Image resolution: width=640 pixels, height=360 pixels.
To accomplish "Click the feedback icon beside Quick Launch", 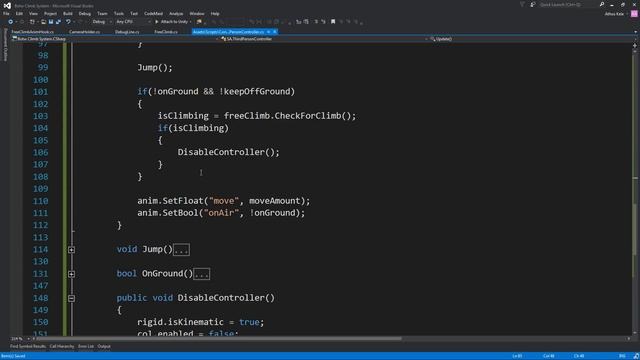I will coord(533,4).
